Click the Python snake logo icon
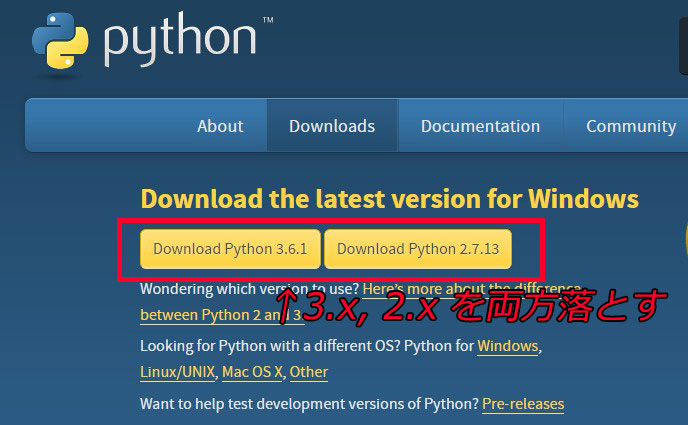Viewport: 688px width, 425px height. point(60,41)
